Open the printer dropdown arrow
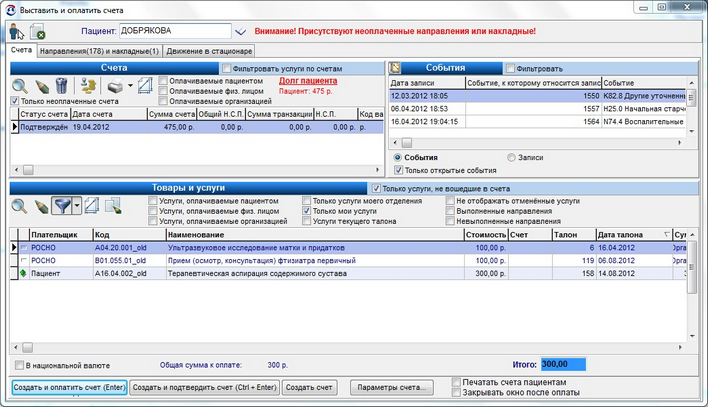 (x=130, y=85)
